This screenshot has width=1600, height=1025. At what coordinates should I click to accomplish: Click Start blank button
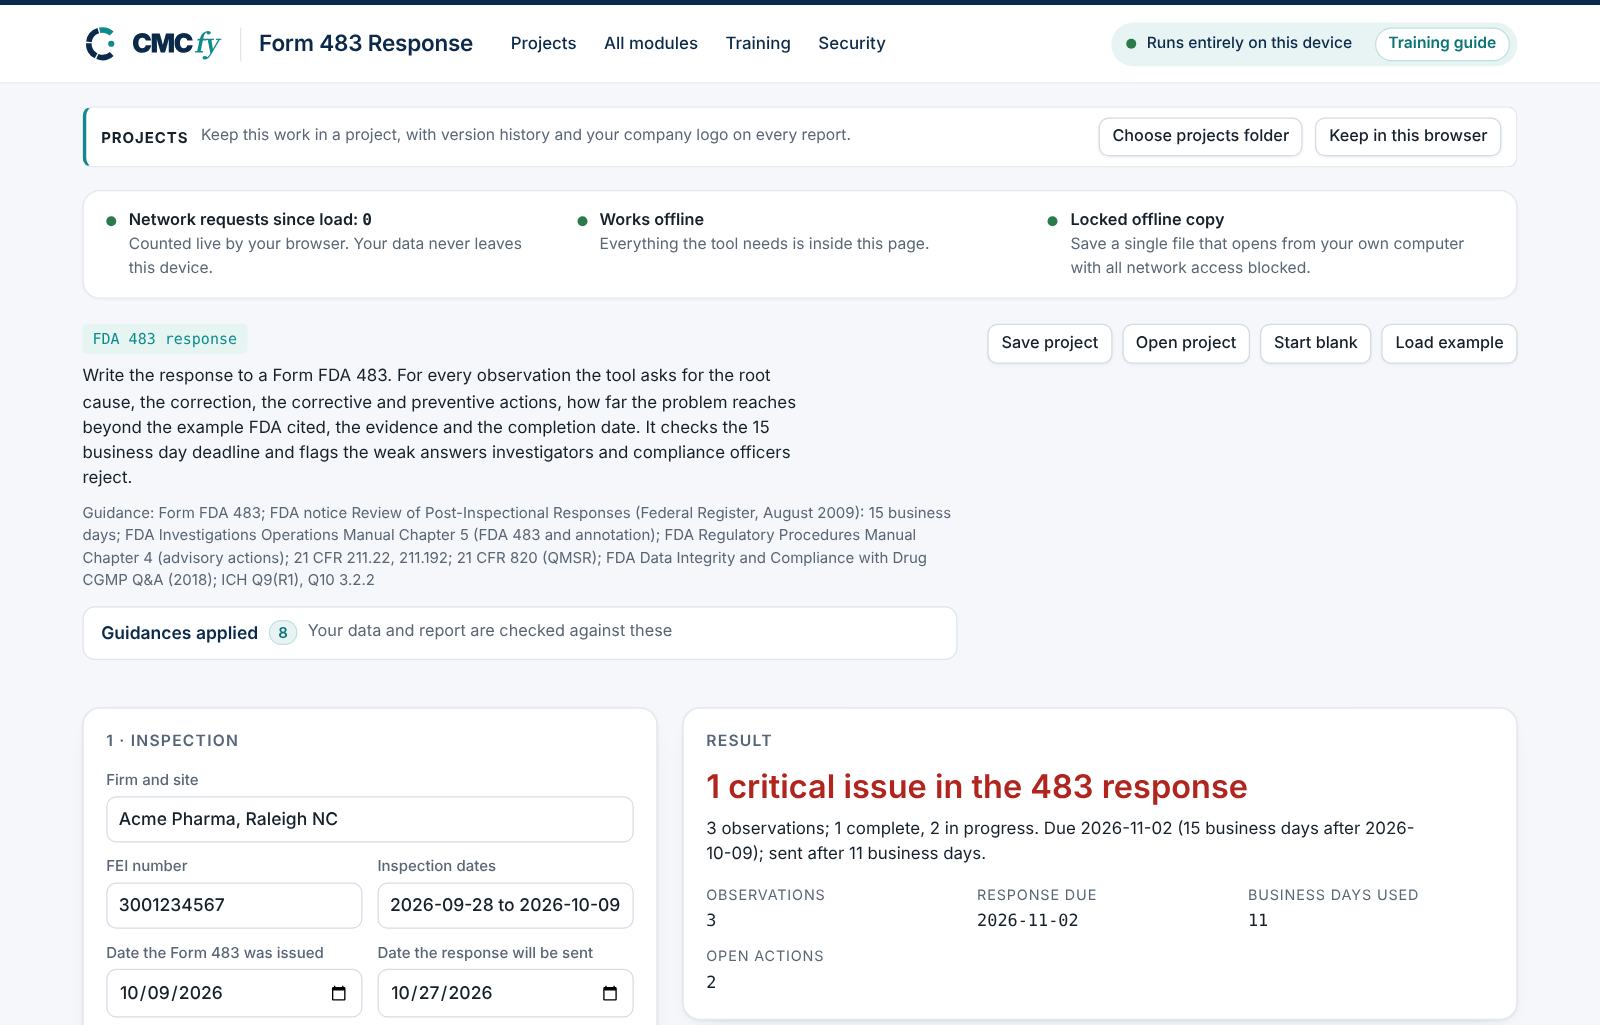pos(1315,343)
